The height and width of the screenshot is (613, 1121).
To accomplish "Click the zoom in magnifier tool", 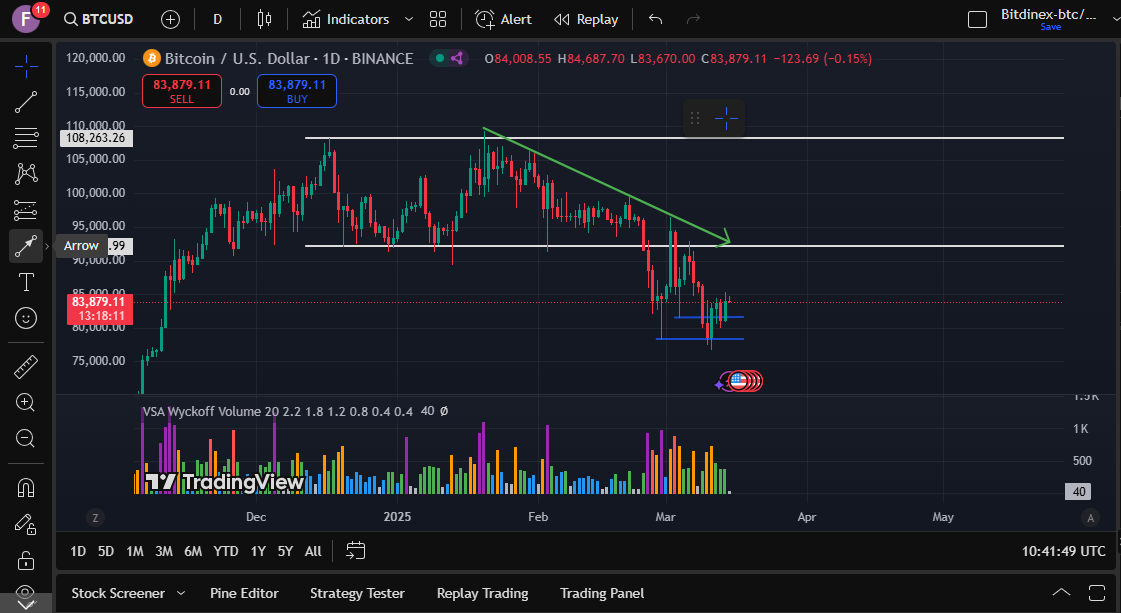I will point(26,403).
